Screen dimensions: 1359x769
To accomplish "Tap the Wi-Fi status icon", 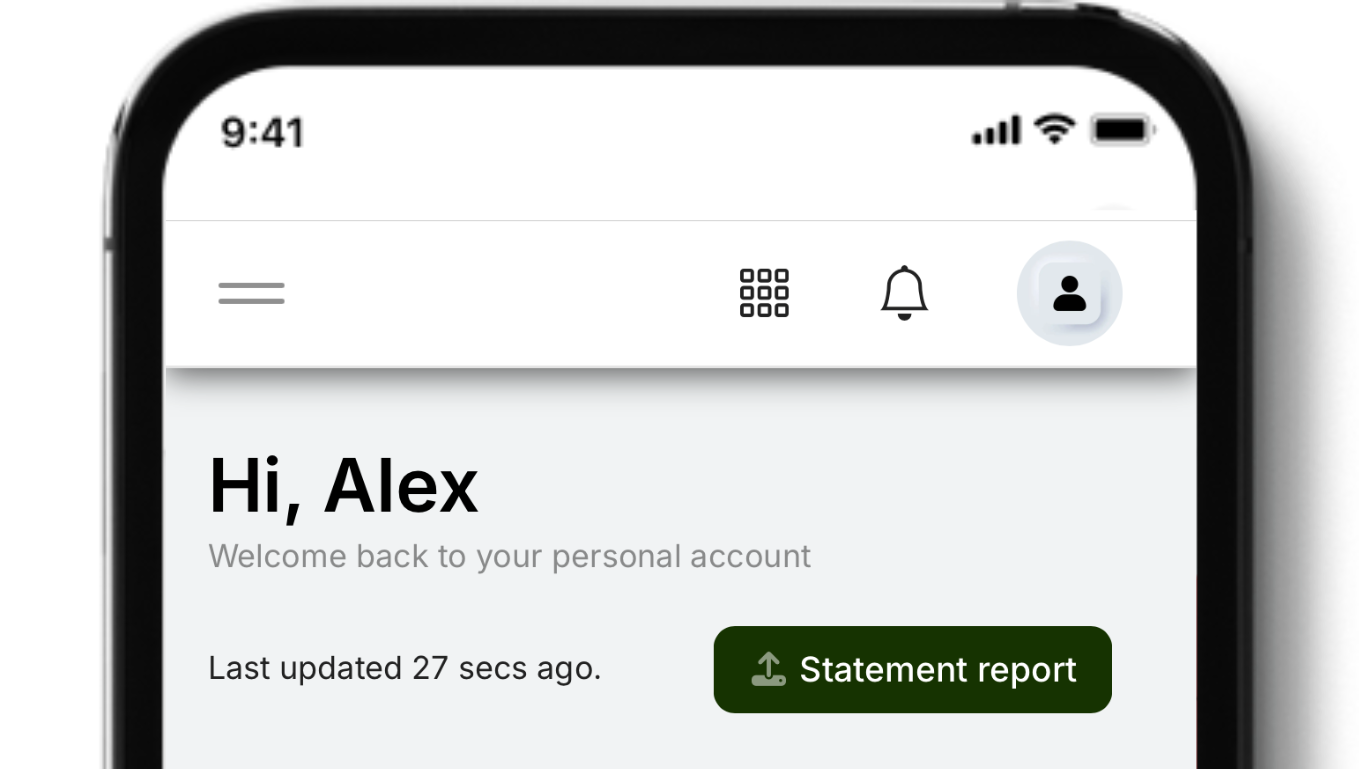I will pos(1054,129).
